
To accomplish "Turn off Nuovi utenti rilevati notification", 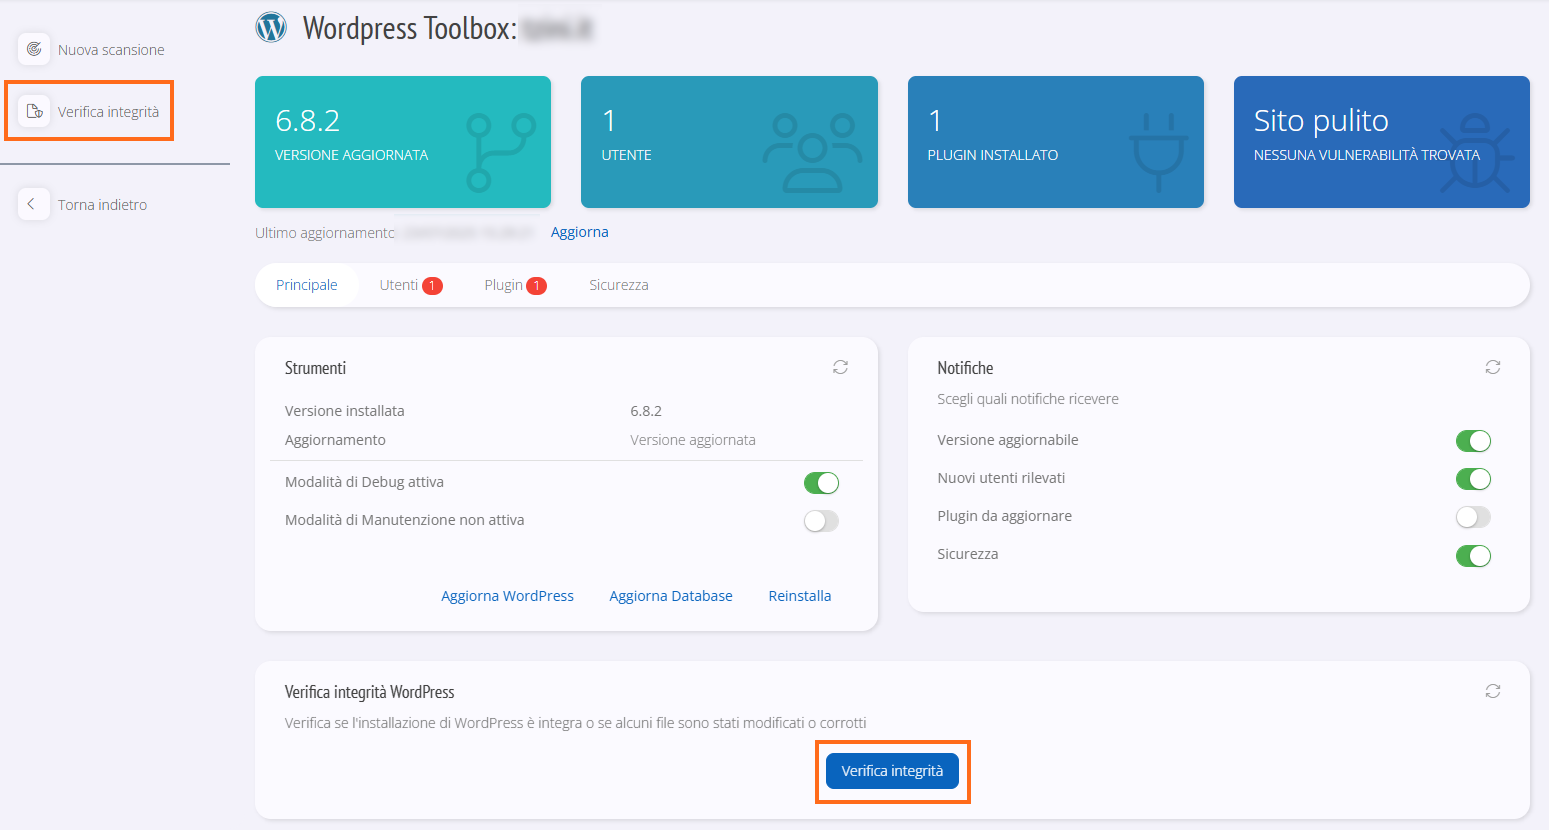I will (1473, 479).
